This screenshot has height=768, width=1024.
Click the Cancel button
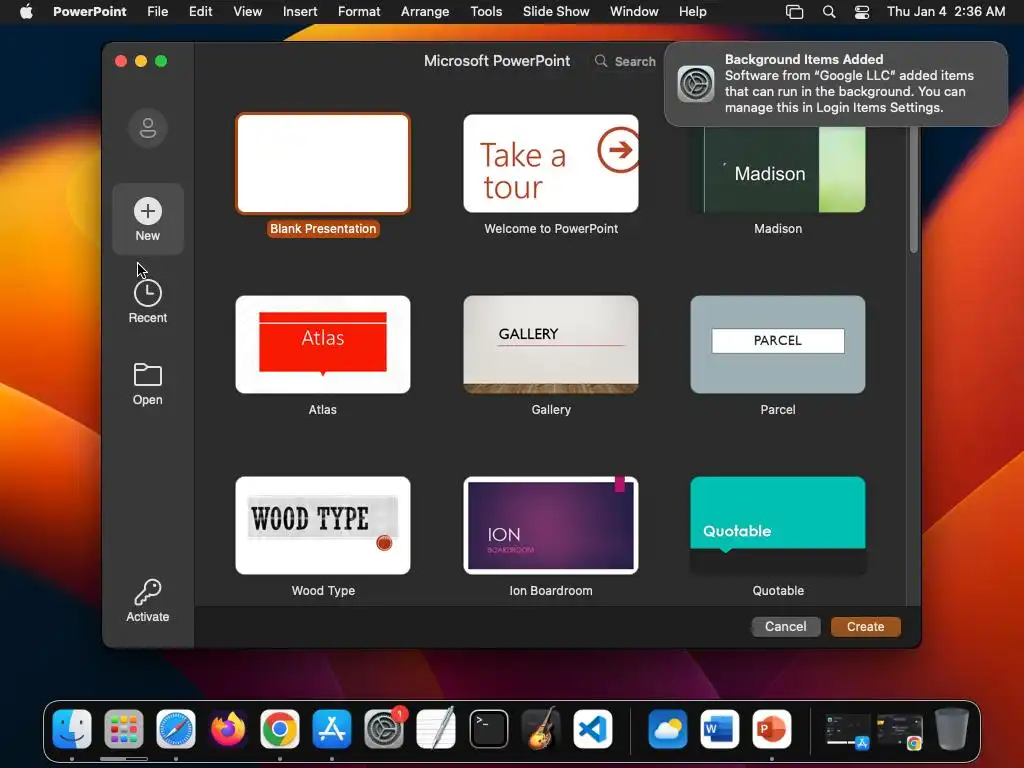point(786,626)
